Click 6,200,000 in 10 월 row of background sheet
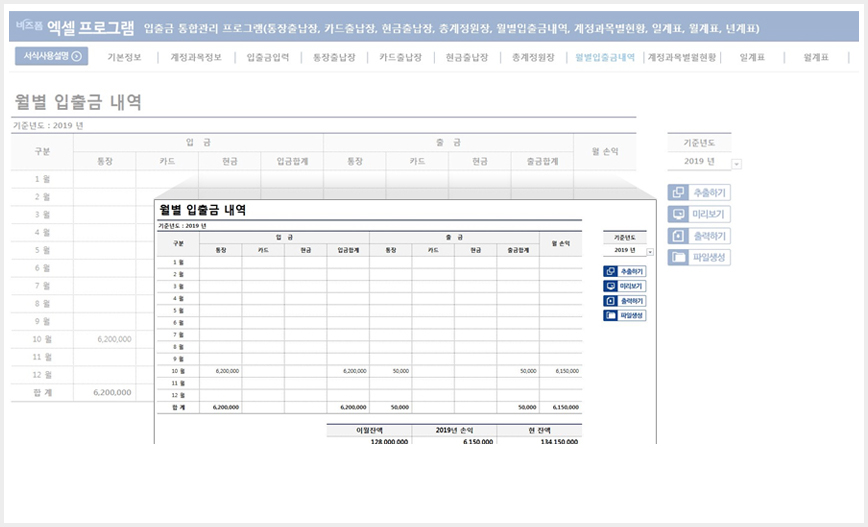868x527 pixels. (x=115, y=339)
